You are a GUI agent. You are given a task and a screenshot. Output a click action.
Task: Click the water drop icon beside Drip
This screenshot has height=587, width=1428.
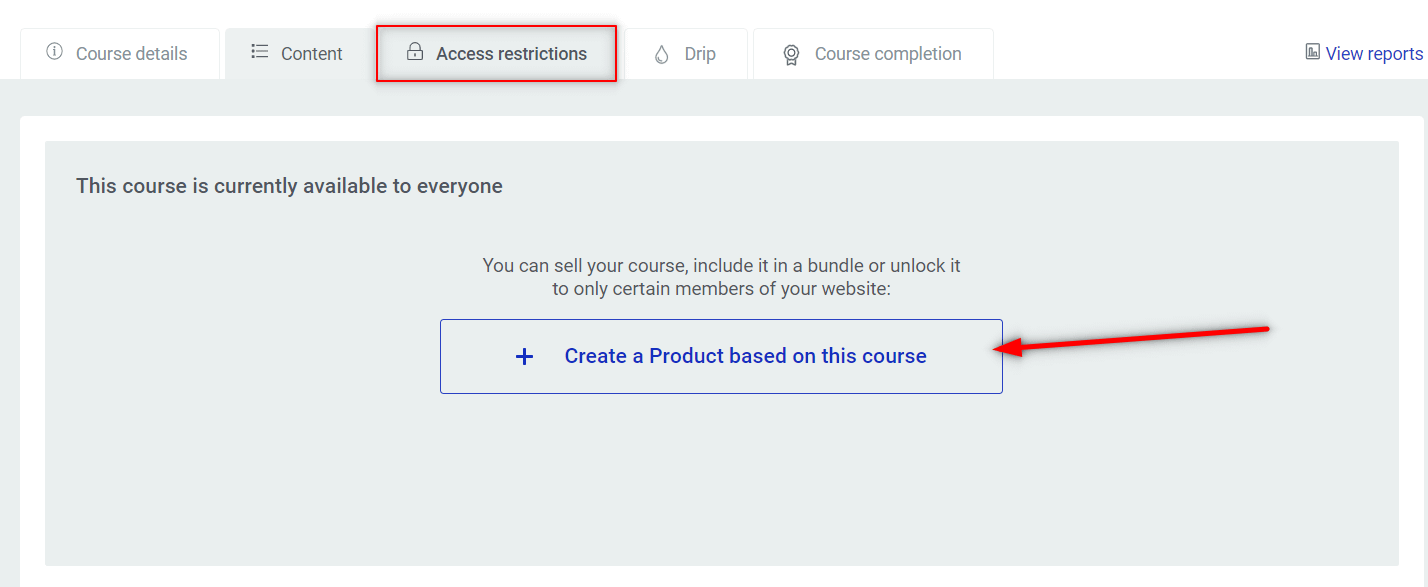[662, 54]
